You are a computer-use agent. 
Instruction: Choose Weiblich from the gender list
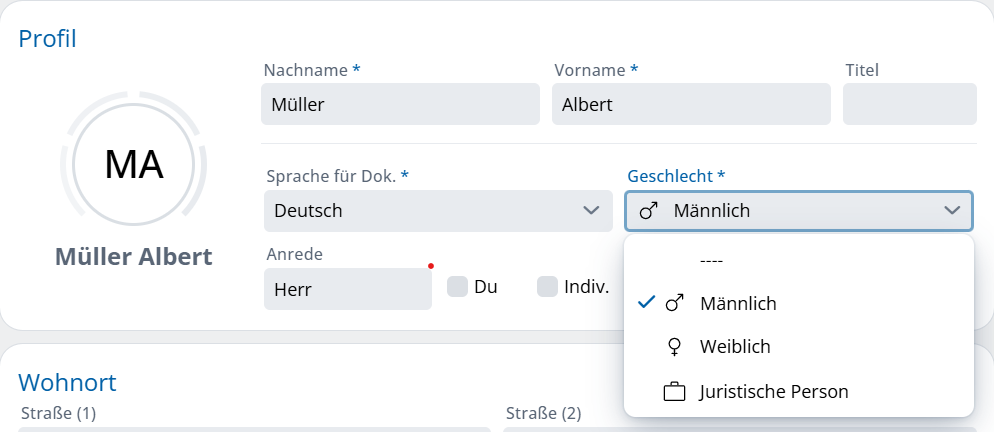tap(735, 347)
